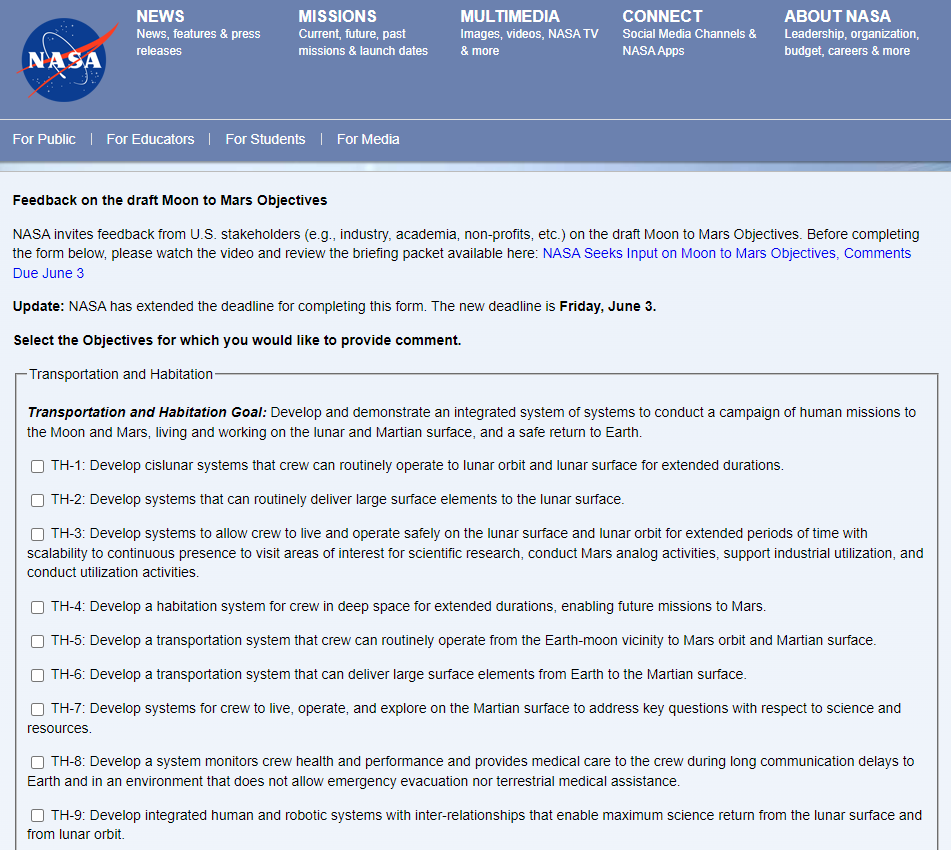The image size is (951, 850).
Task: Select the TH-8 crew health checkbox
Action: pyautogui.click(x=37, y=762)
